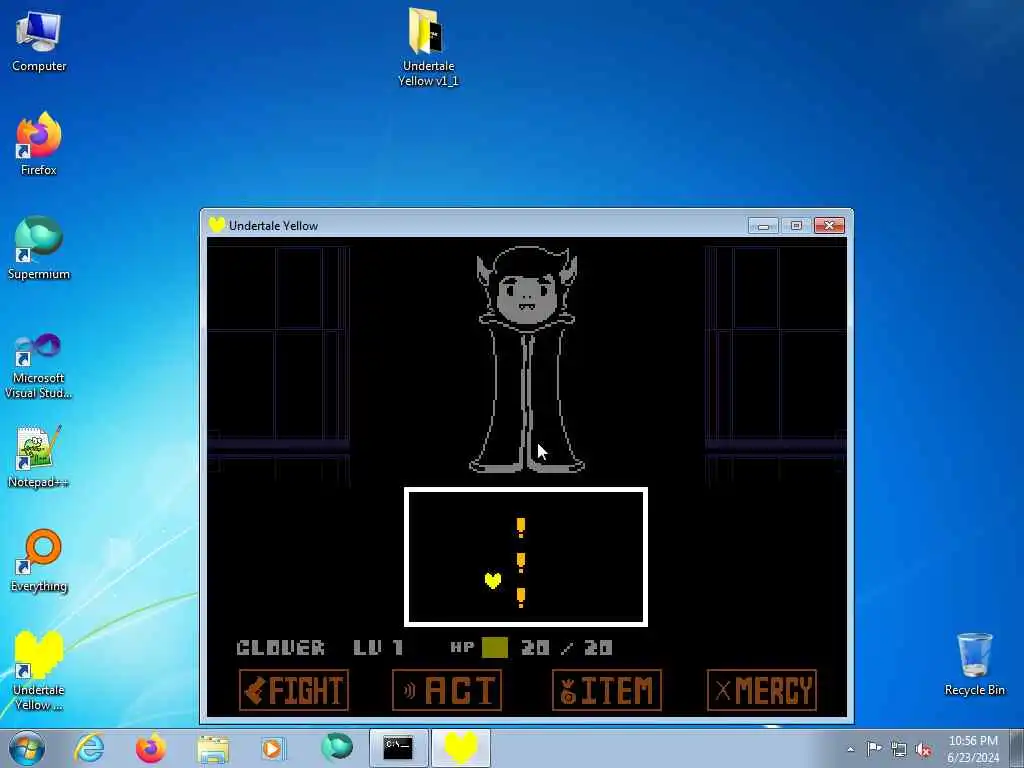Click the Undertale Yellow window title text
This screenshot has width=1024, height=768.
[x=273, y=225]
